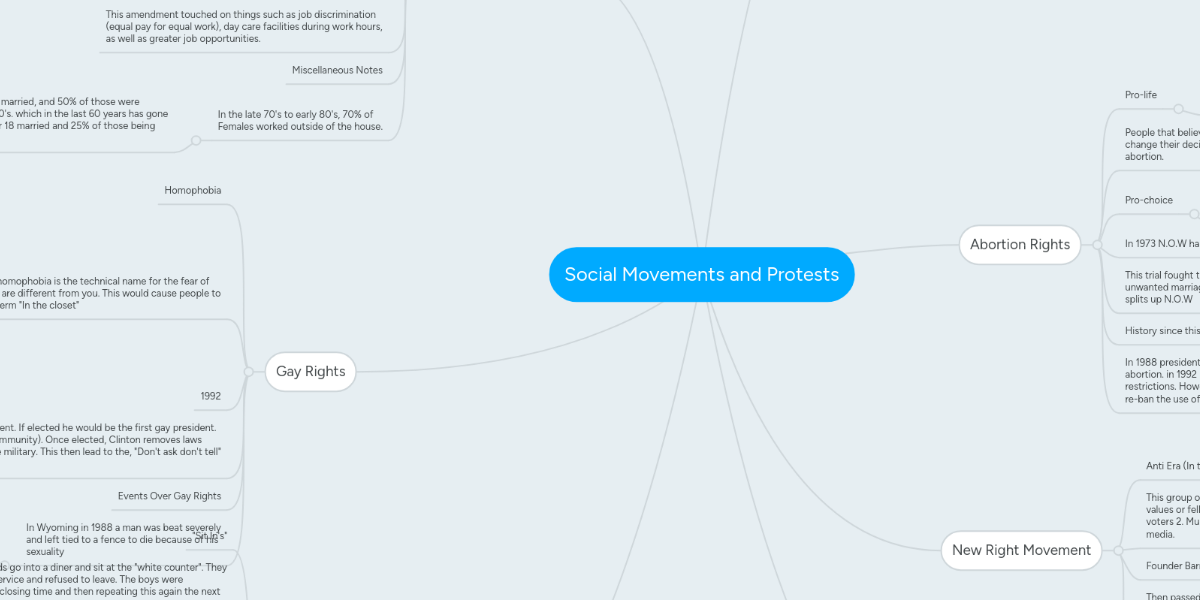Select the "Founder" node under New Right Movement
1200x600 pixels.
click(x=1175, y=566)
